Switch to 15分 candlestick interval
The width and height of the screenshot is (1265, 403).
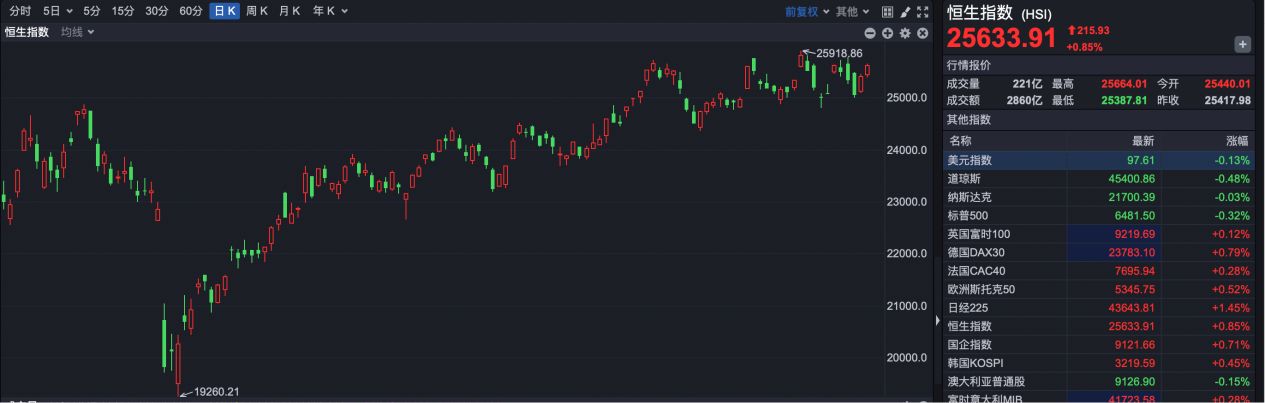123,11
